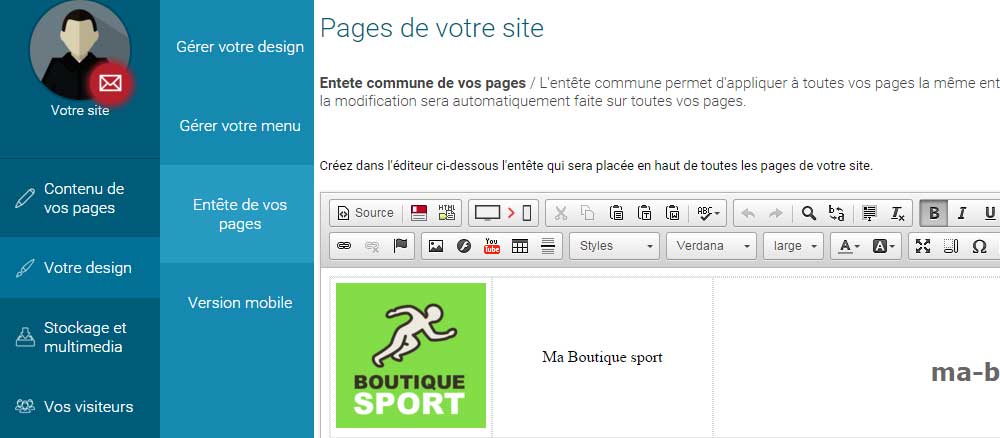Click the Boutique Sport logo image
1000x438 pixels.
tap(411, 355)
